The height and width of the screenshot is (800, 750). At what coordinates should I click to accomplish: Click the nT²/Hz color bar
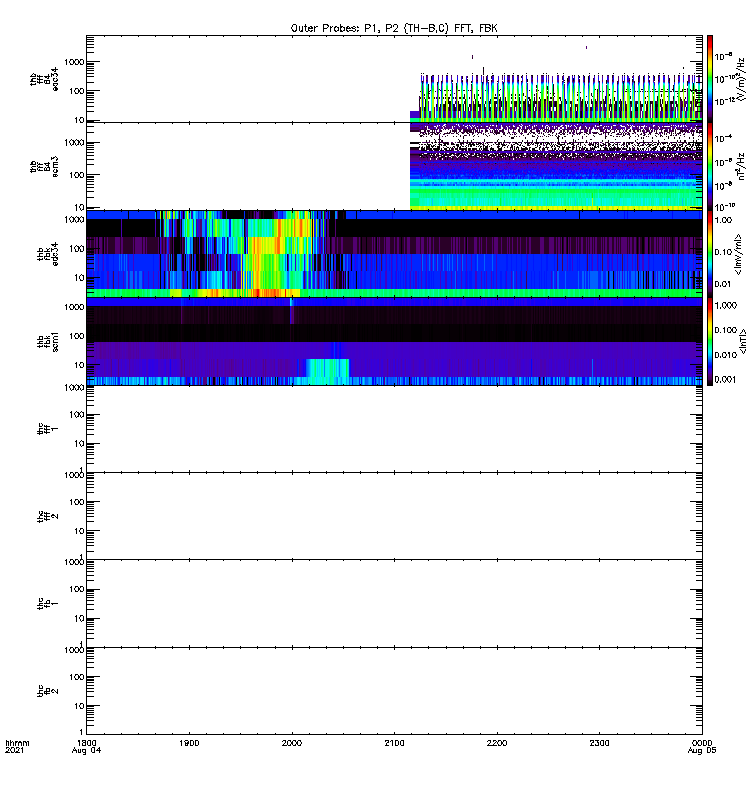tap(710, 166)
